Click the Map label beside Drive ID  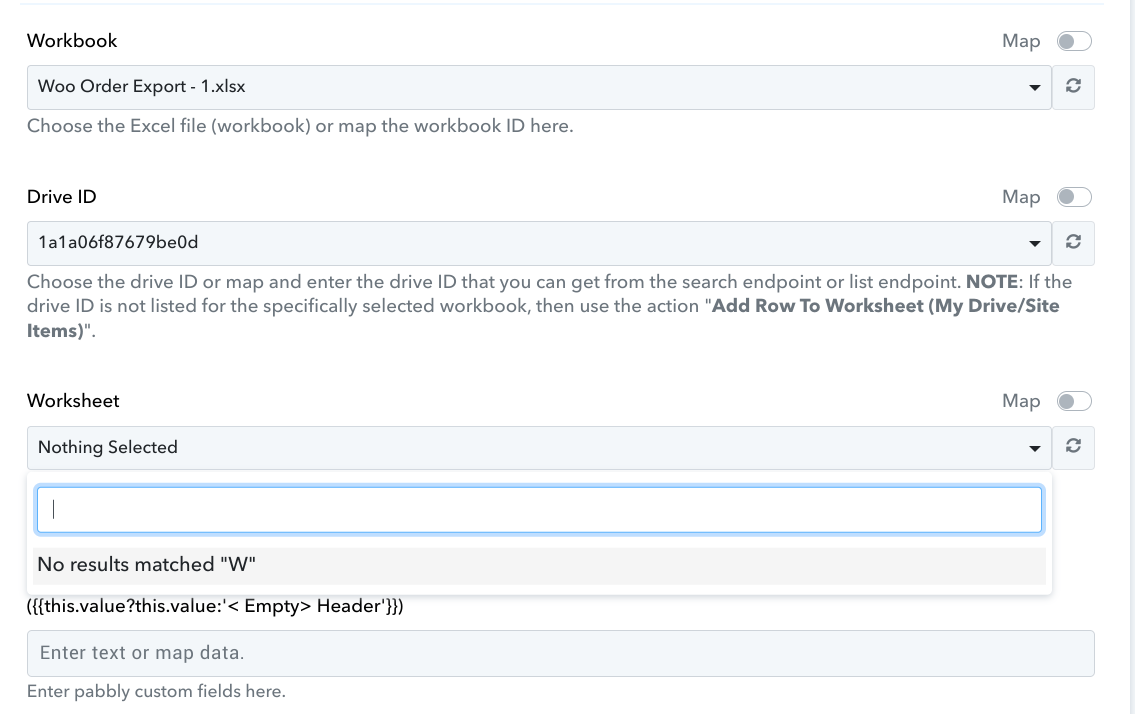1021,197
